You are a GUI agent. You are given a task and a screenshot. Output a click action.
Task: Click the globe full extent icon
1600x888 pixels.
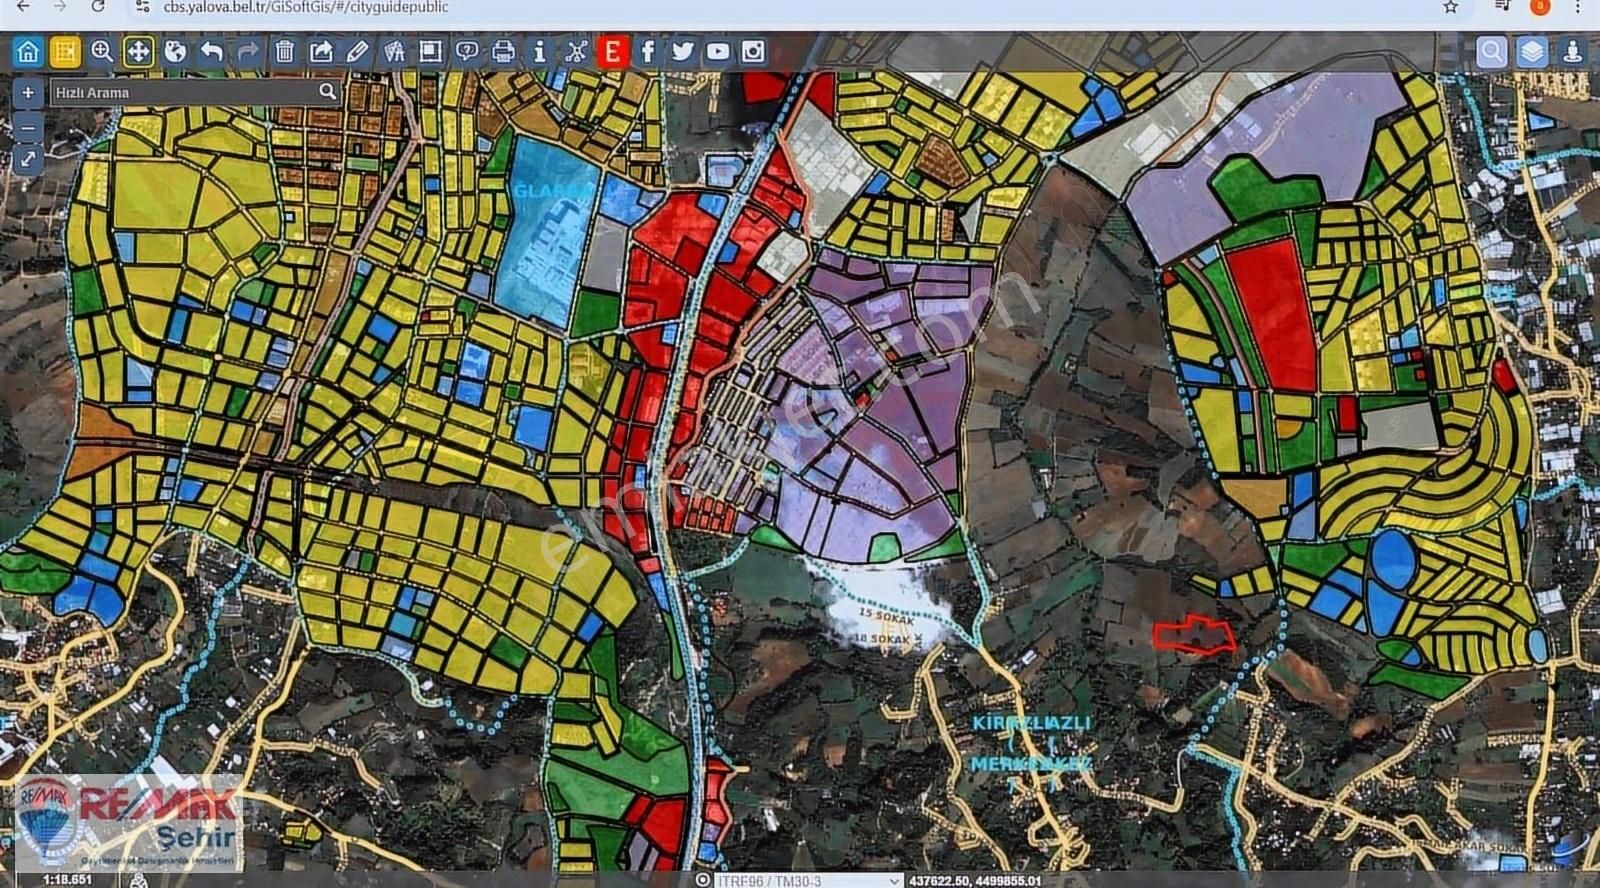175,52
